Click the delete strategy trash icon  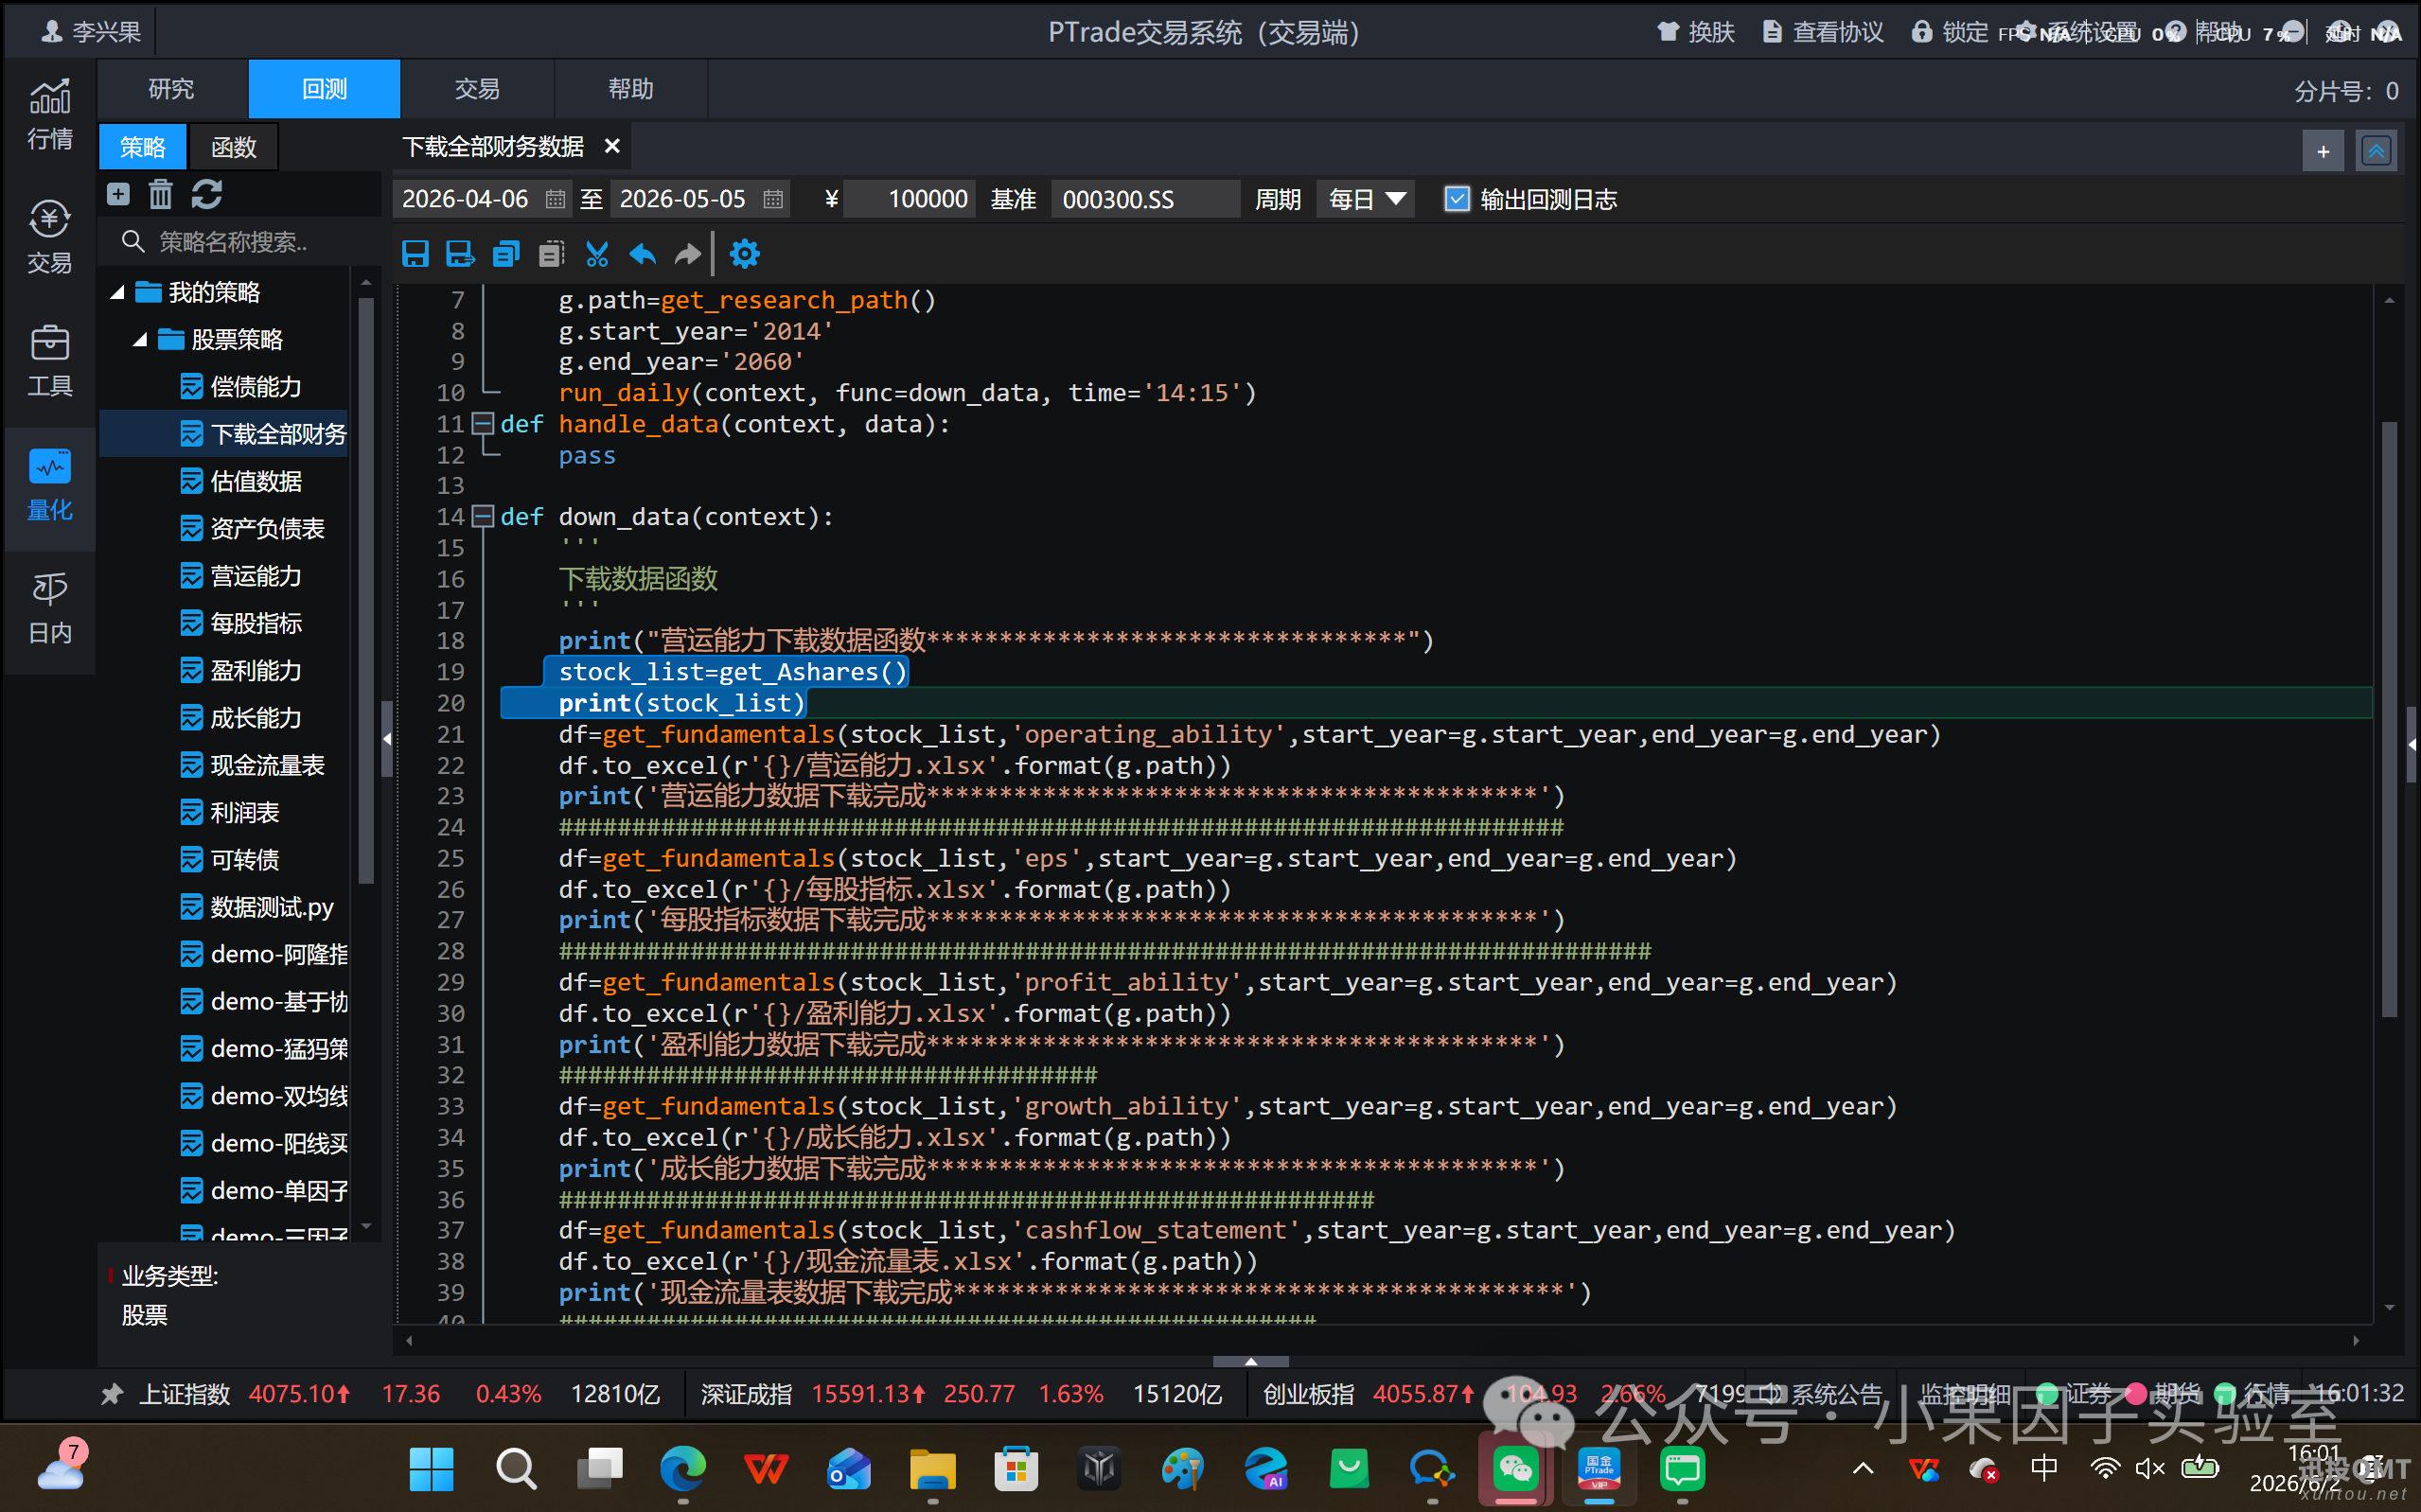point(160,194)
